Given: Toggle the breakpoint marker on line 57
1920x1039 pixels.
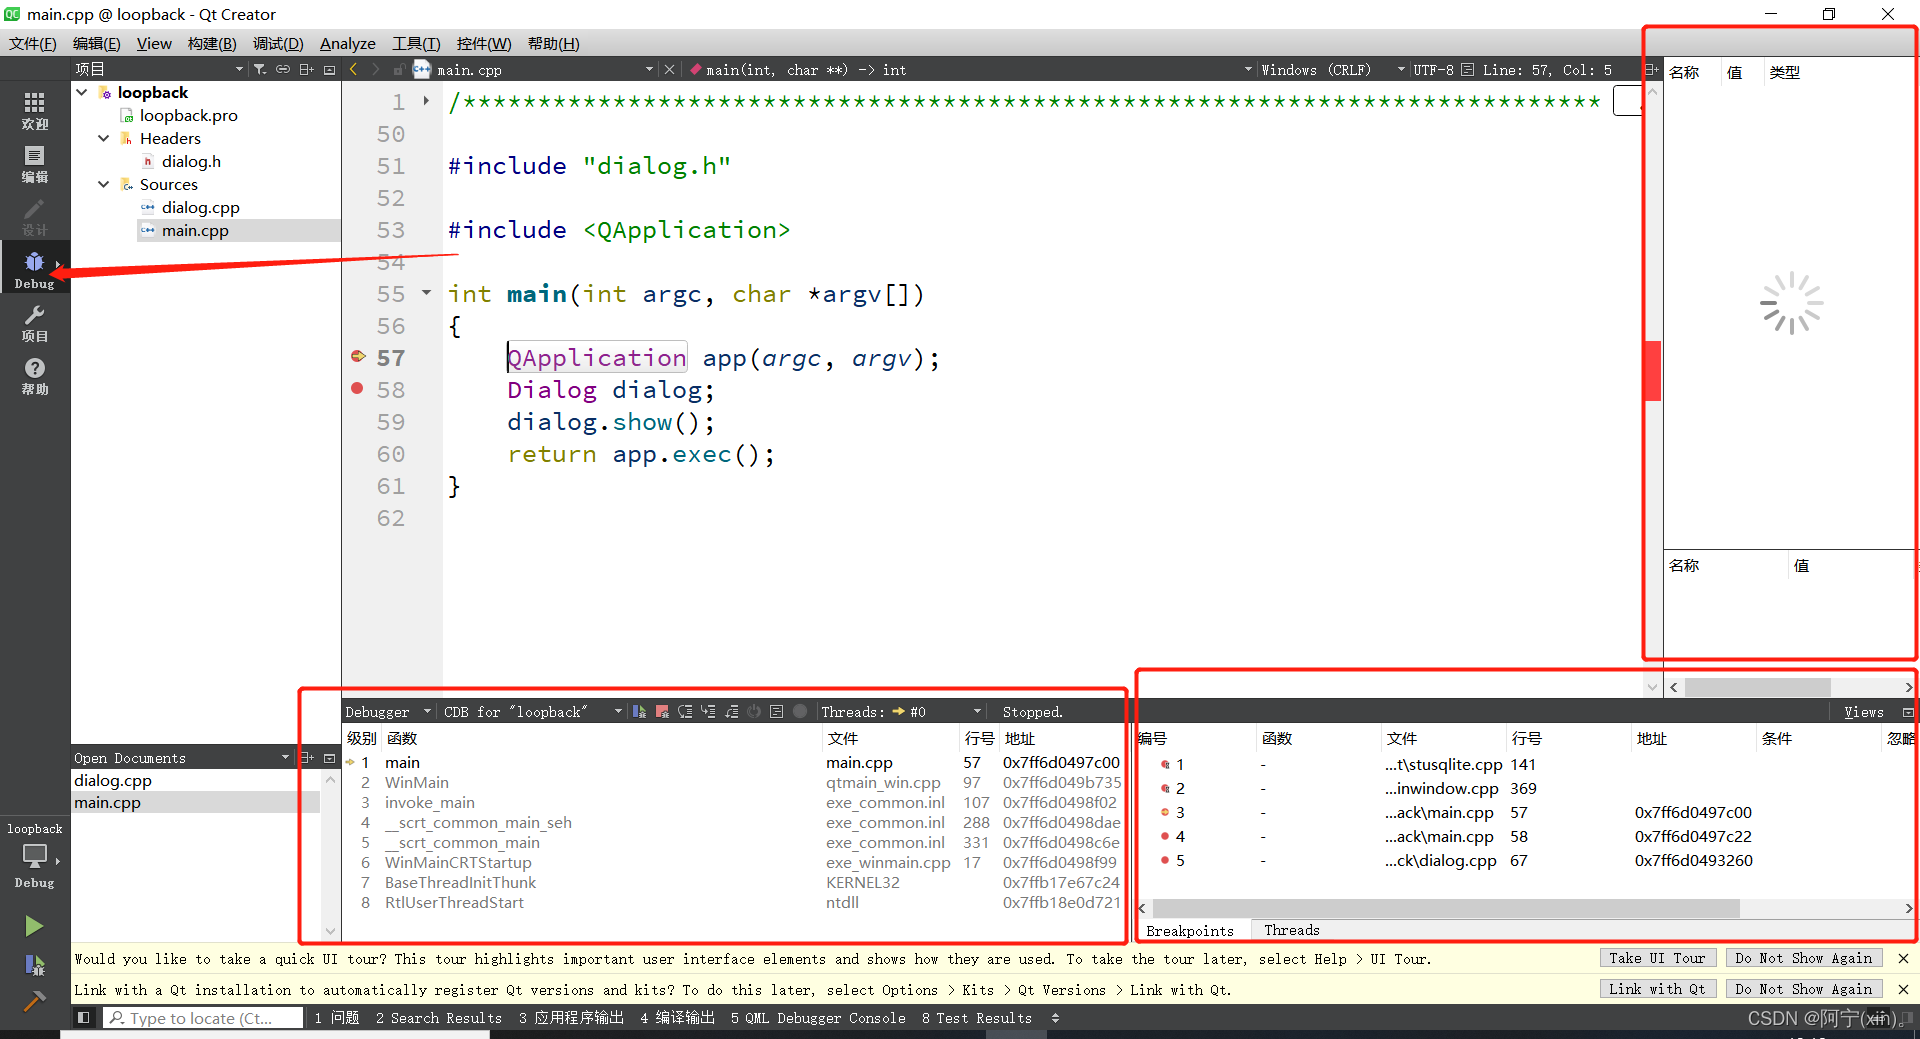Looking at the screenshot, I should point(357,357).
